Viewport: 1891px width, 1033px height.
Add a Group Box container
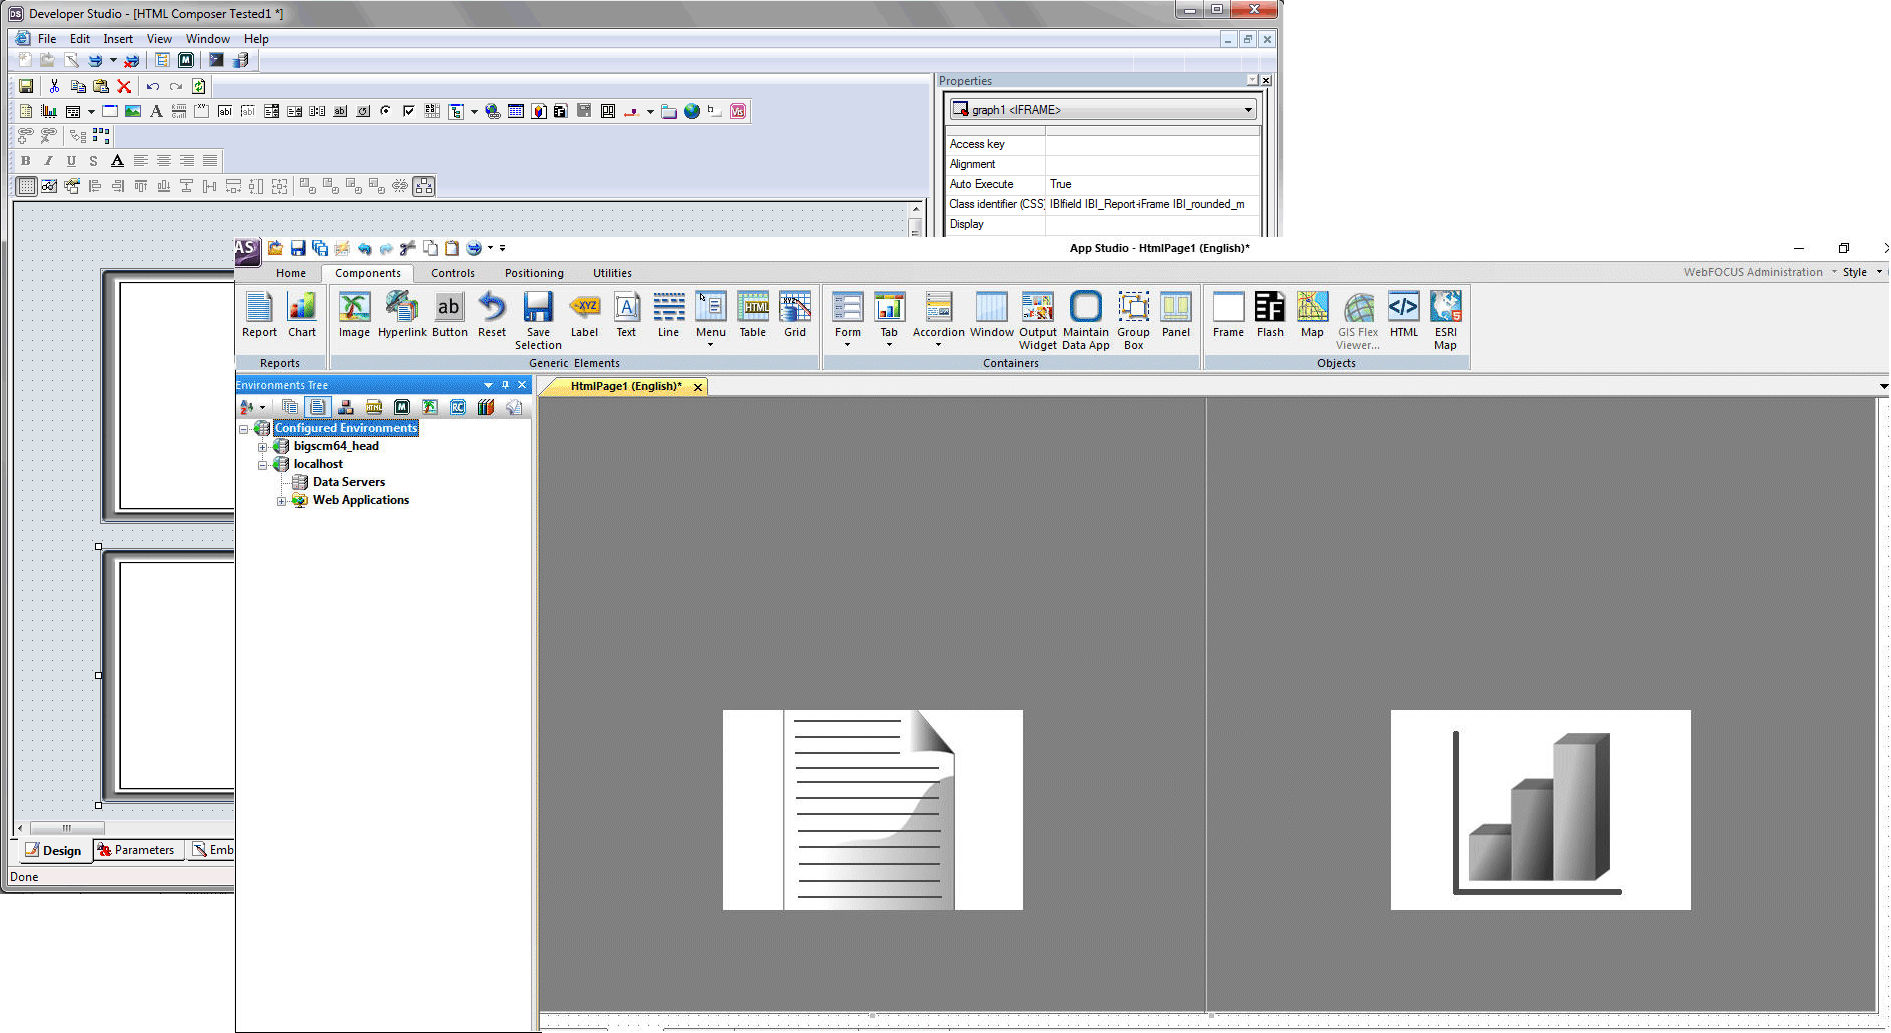(x=1133, y=318)
